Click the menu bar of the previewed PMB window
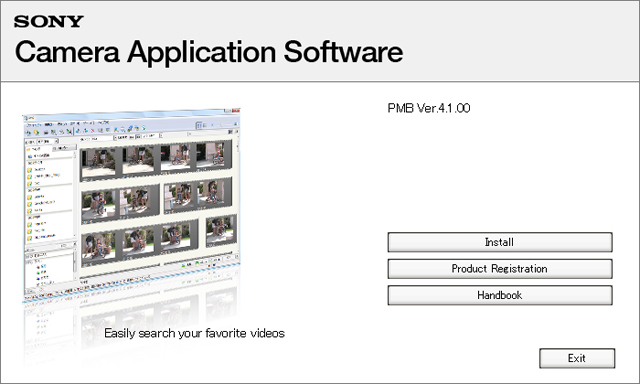The width and height of the screenshot is (640, 384). (67, 123)
